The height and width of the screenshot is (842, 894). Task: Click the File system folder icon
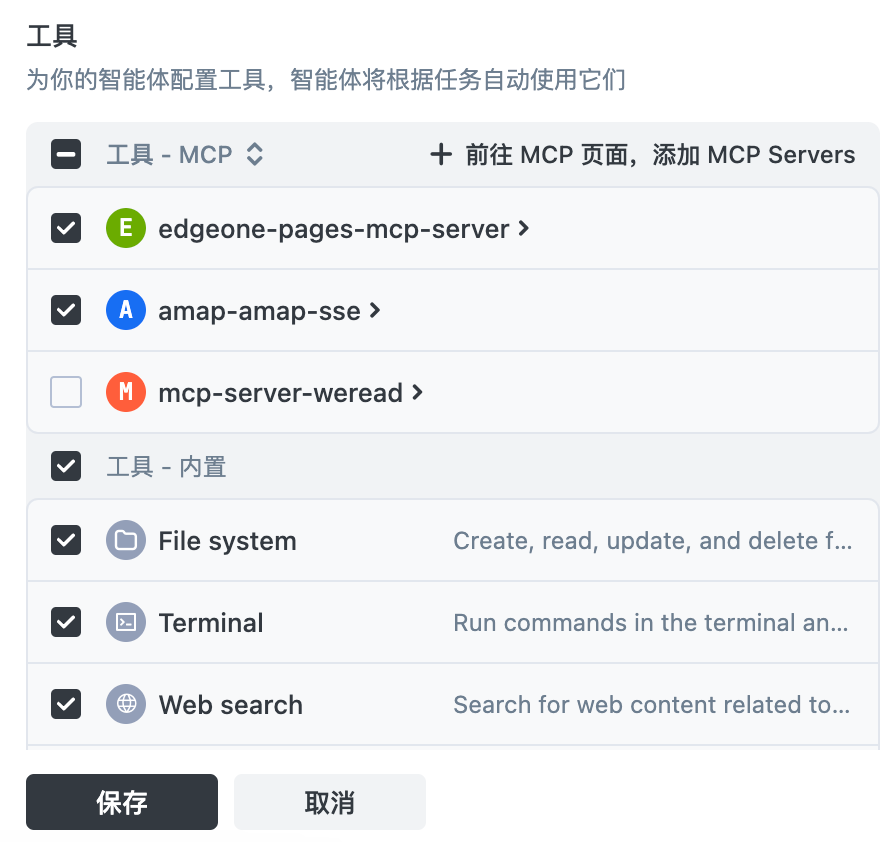coord(126,540)
